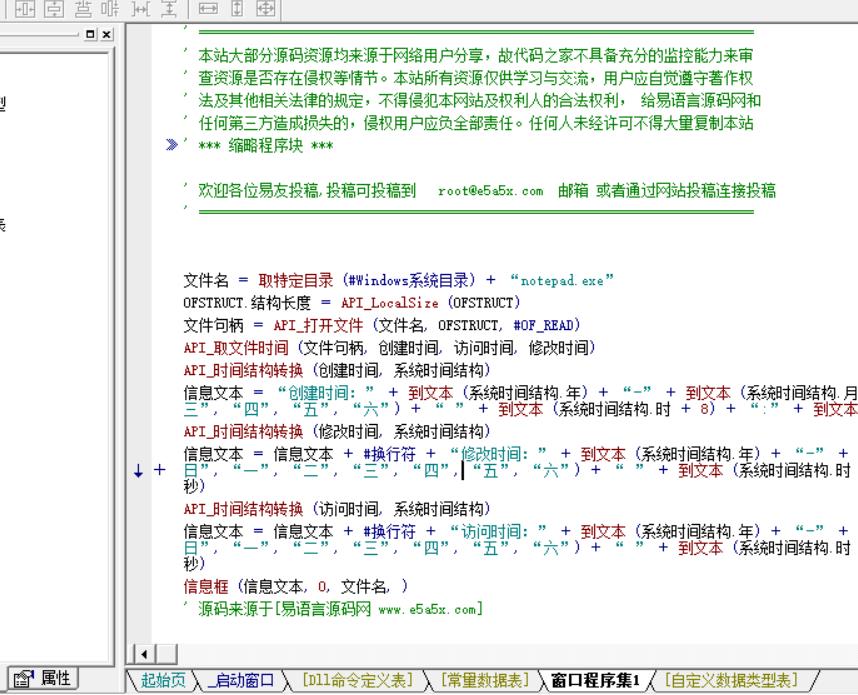This screenshot has height=695, width=858.
Task: Click API_时间结构转换 line with 访问时间
Action: pos(337,508)
